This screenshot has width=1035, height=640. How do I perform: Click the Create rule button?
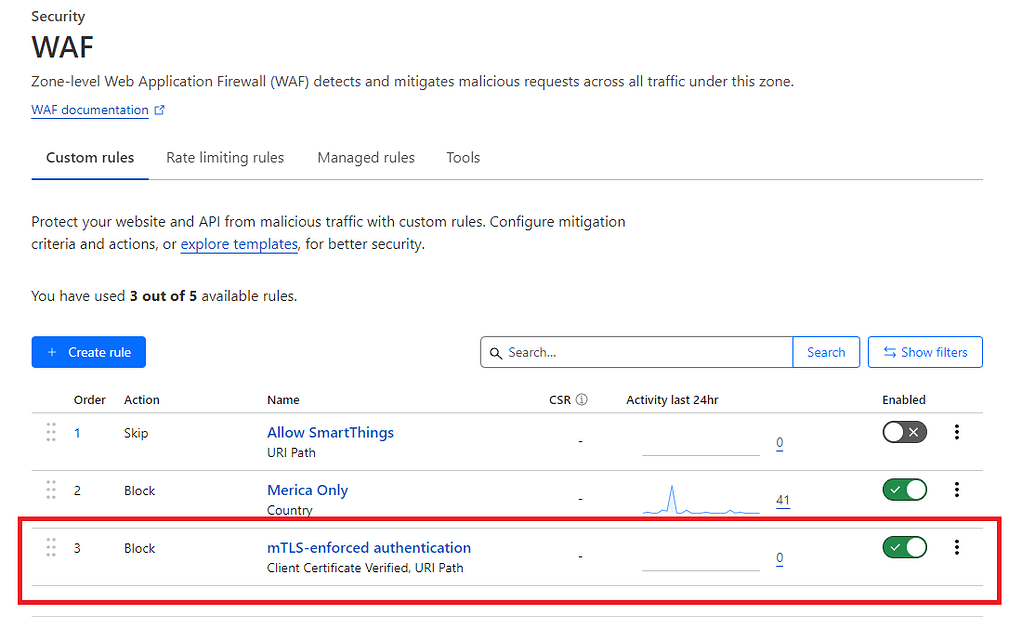click(88, 352)
